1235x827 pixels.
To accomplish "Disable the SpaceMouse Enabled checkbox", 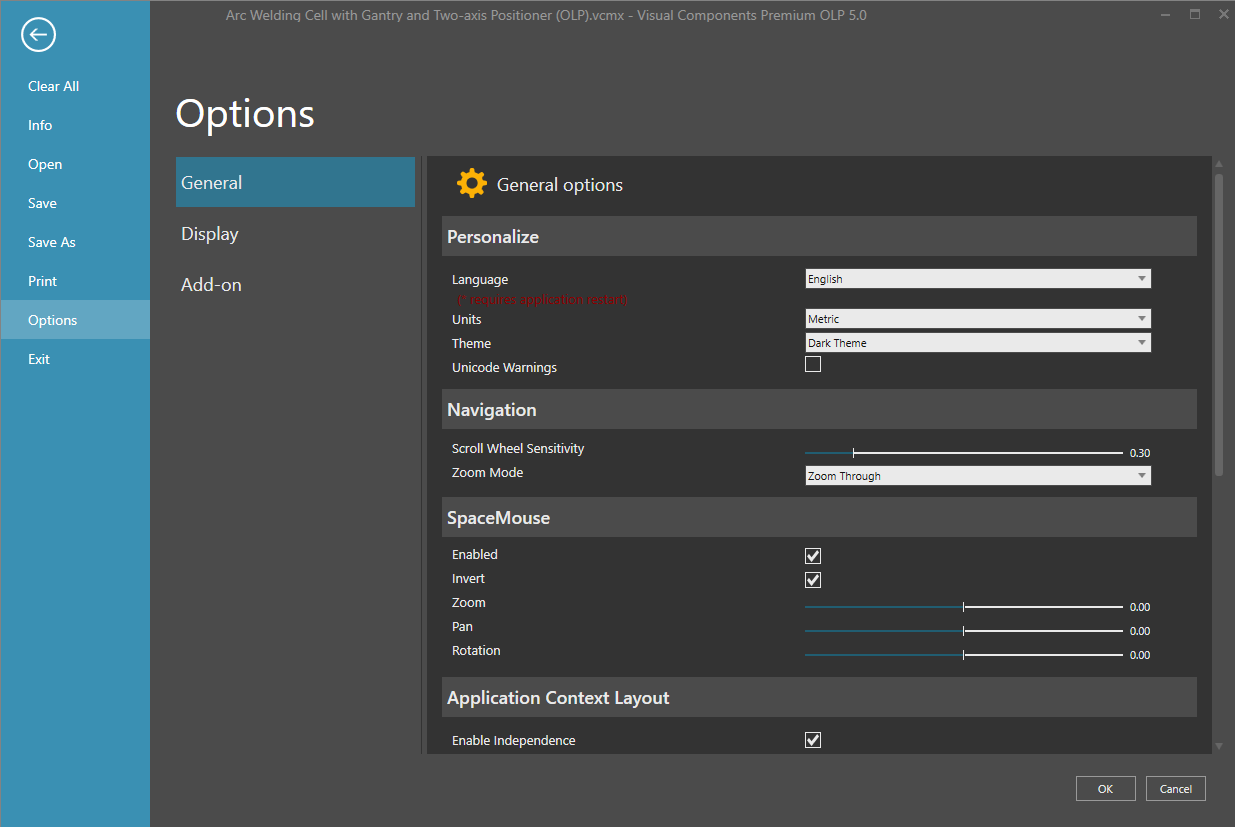I will 813,556.
